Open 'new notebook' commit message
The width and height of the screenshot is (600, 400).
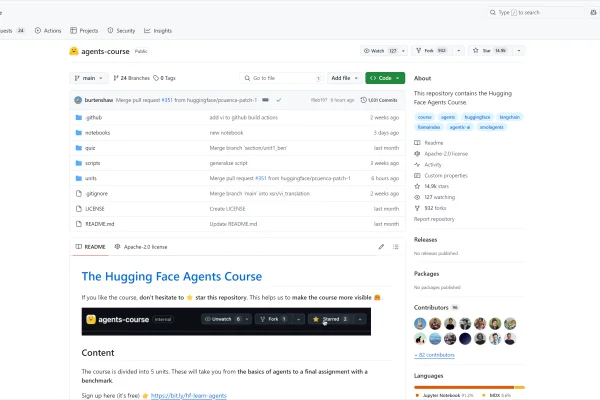pyautogui.click(x=226, y=133)
